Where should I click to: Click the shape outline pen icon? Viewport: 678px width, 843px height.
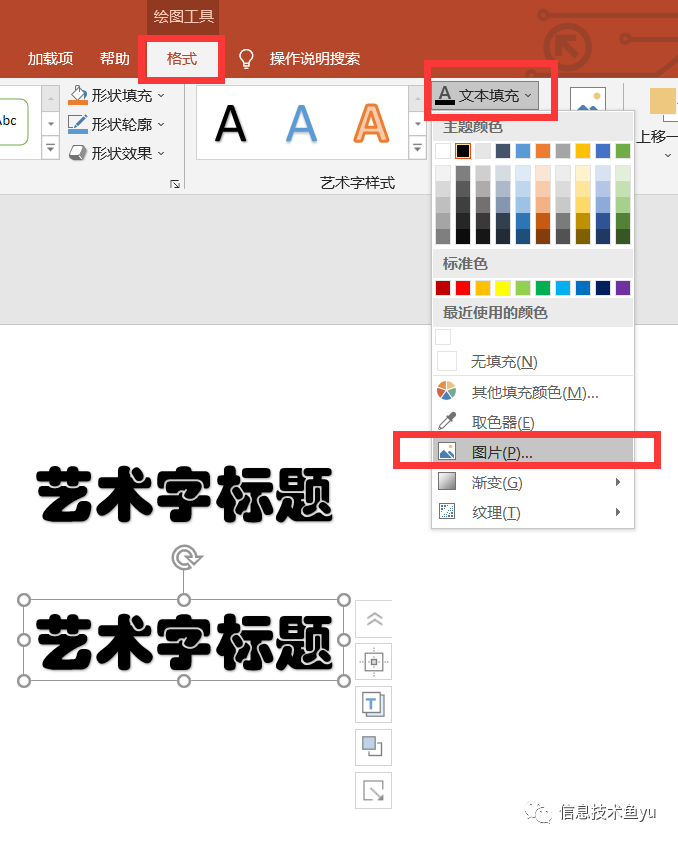point(78,124)
